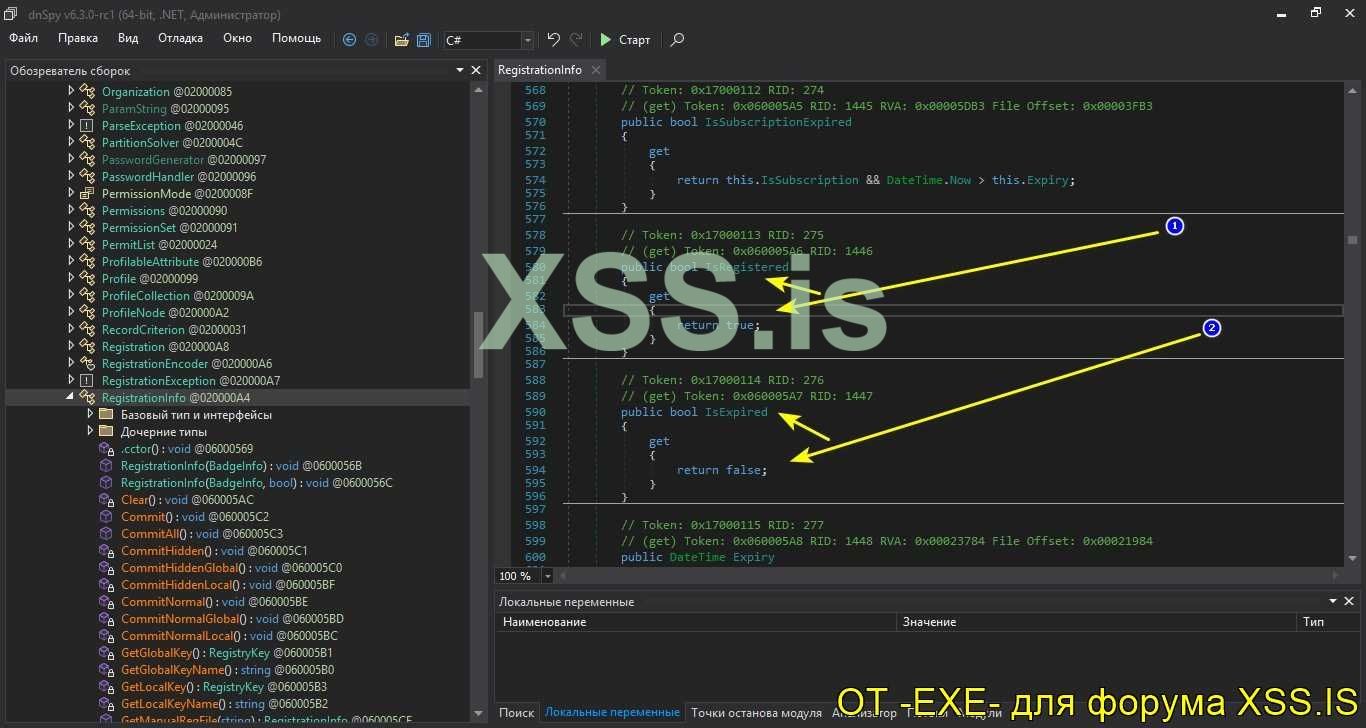Click the code editor vertical scrollbar thumb
The width and height of the screenshot is (1366, 728).
click(x=1352, y=240)
